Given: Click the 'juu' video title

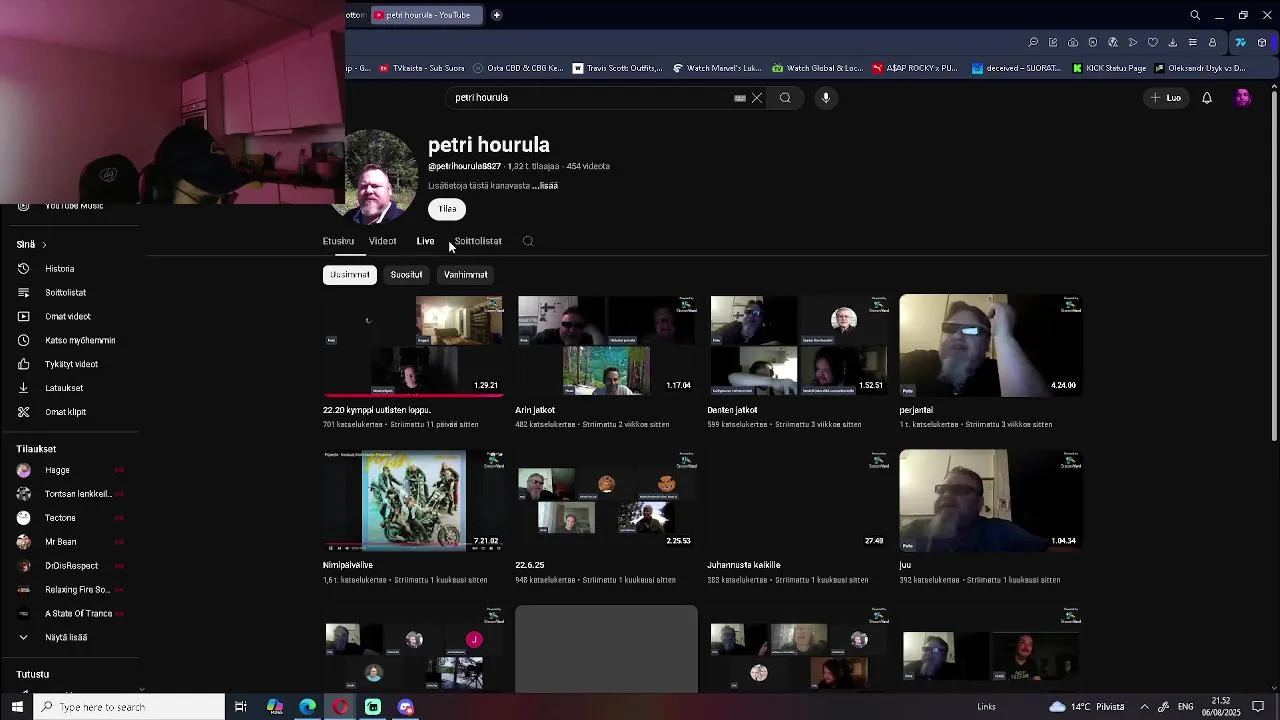Looking at the screenshot, I should [904, 565].
